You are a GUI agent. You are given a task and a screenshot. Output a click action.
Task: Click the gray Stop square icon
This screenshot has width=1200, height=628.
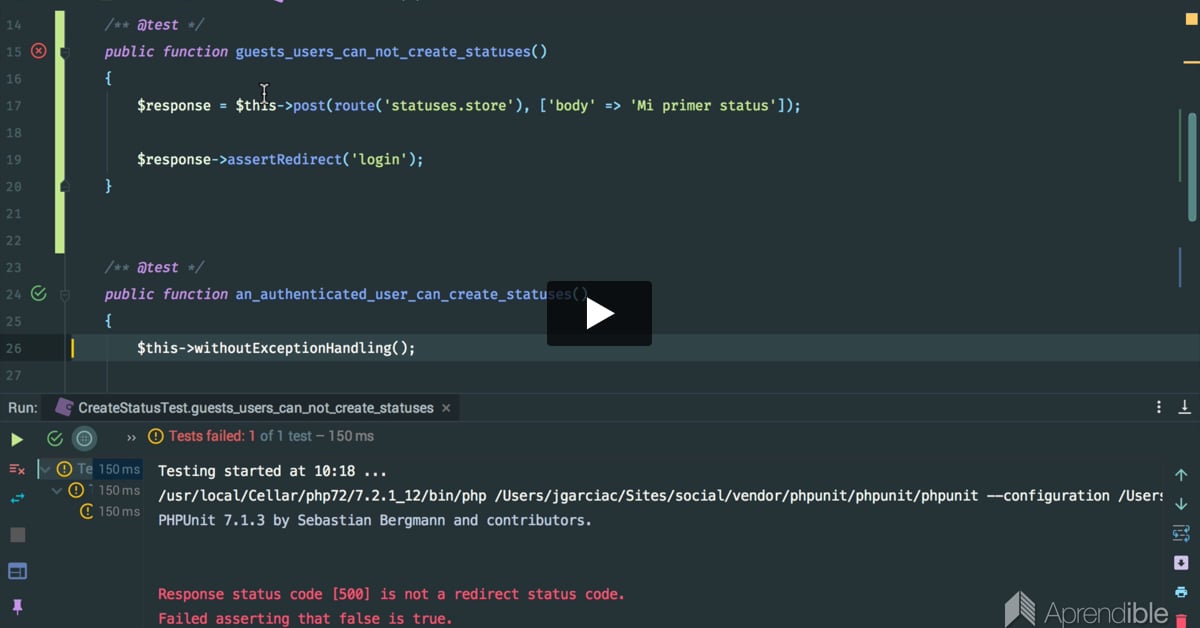17,535
